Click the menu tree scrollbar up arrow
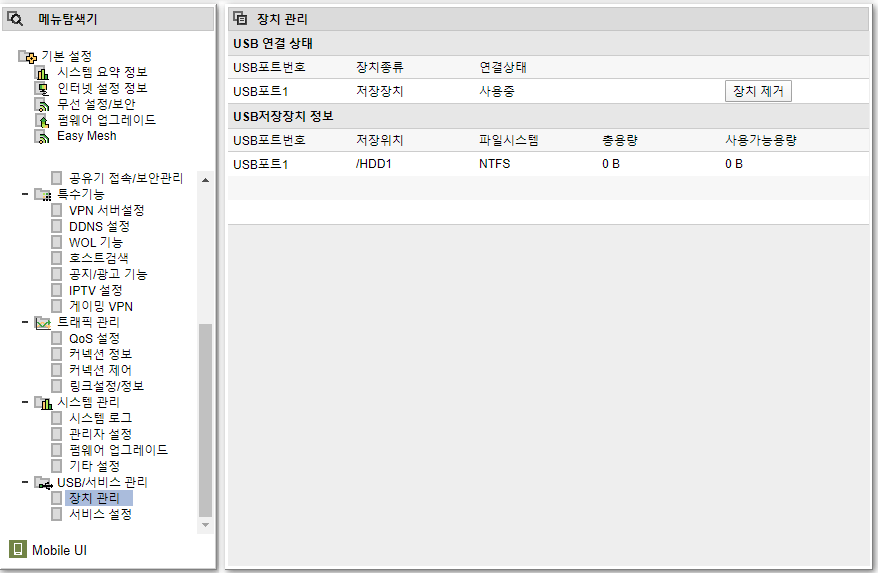Viewport: 878px width, 573px height. tap(206, 180)
